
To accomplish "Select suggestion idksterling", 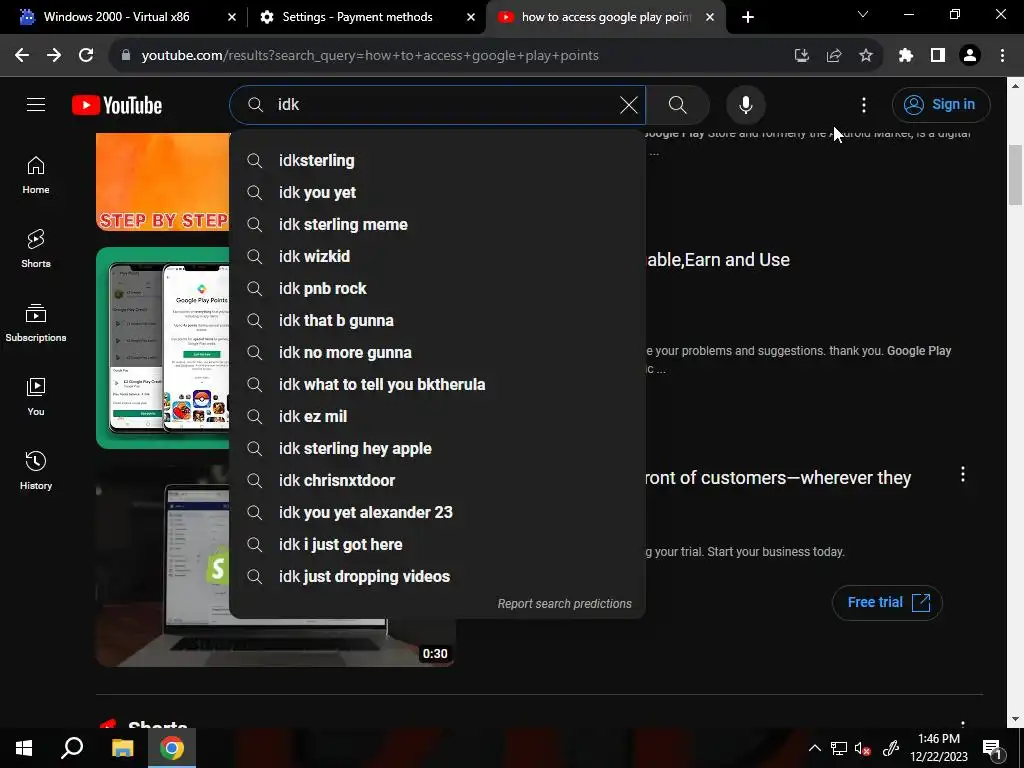I will [438, 161].
